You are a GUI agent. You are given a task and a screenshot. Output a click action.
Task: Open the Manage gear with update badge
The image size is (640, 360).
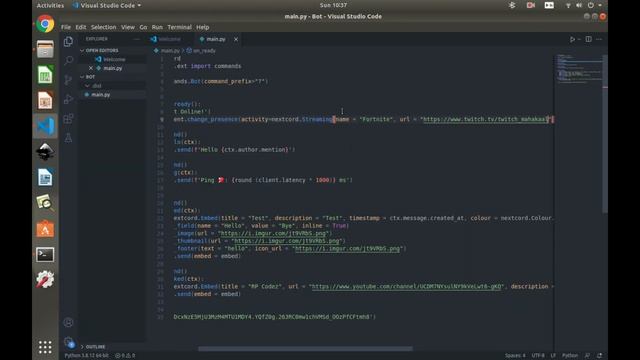click(69, 342)
